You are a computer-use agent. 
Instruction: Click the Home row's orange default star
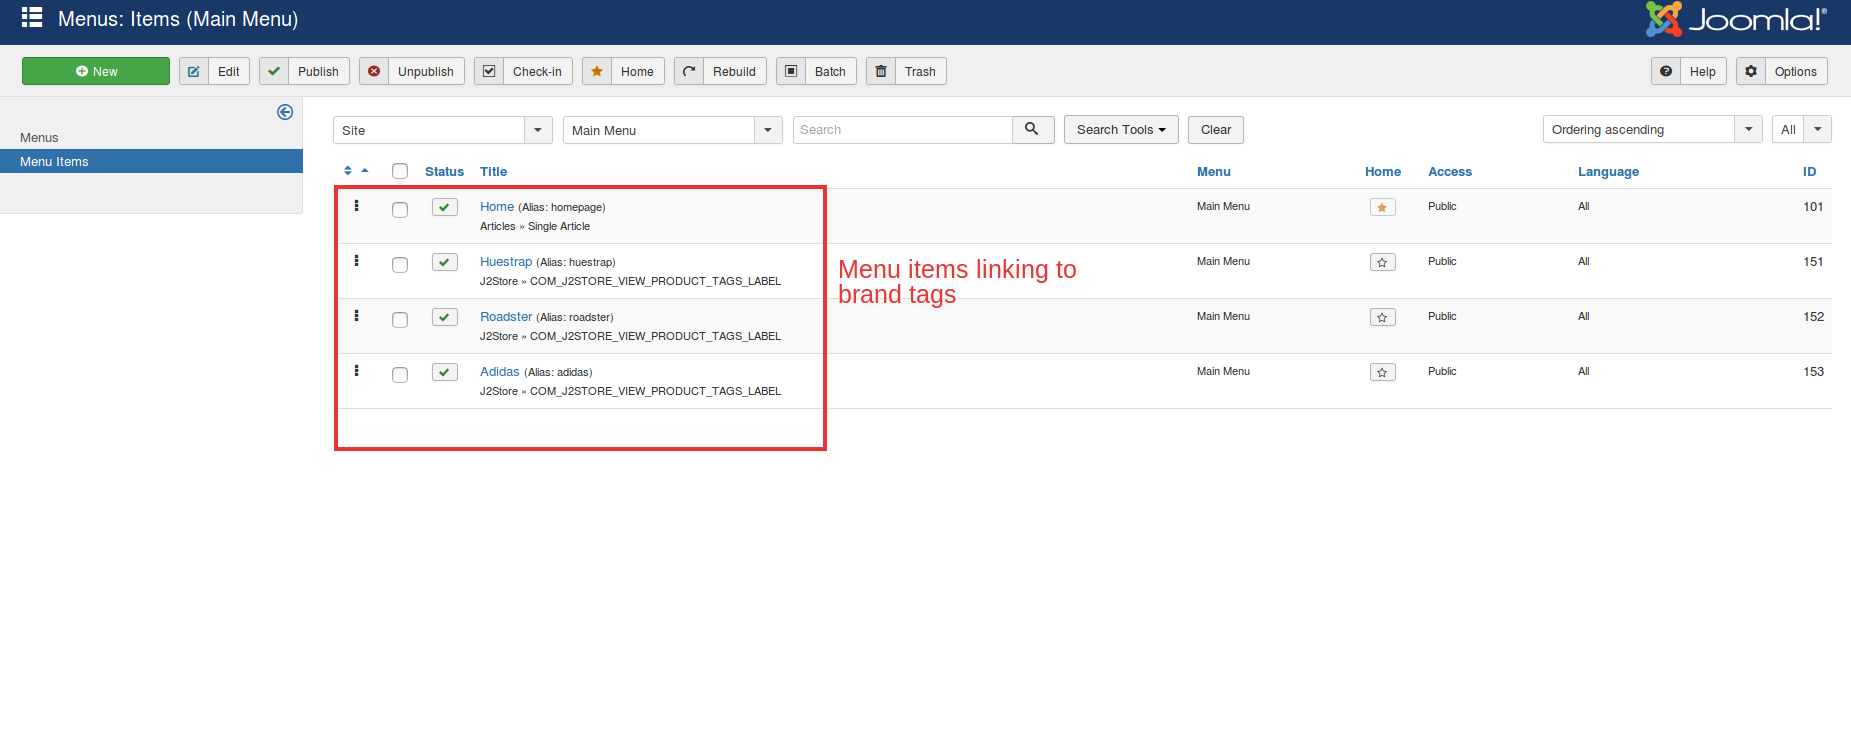point(1382,207)
